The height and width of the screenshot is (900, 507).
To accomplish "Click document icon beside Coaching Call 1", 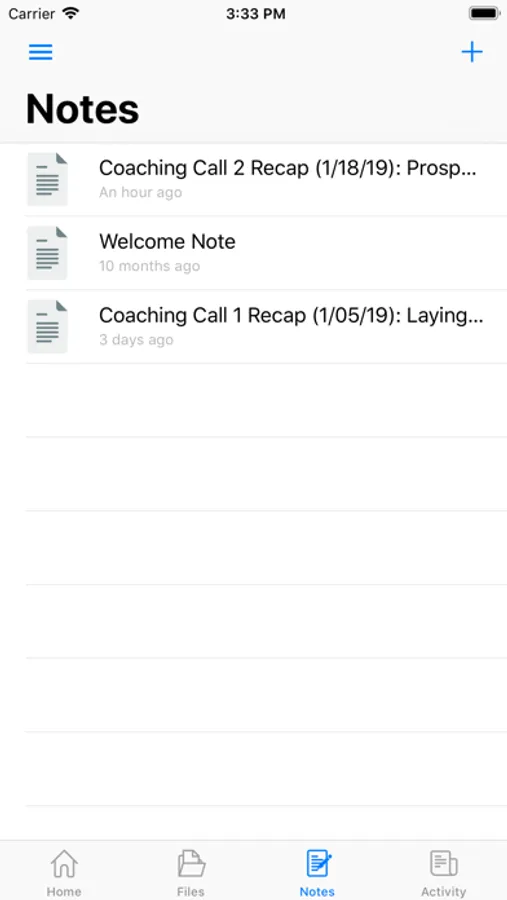I will point(48,326).
